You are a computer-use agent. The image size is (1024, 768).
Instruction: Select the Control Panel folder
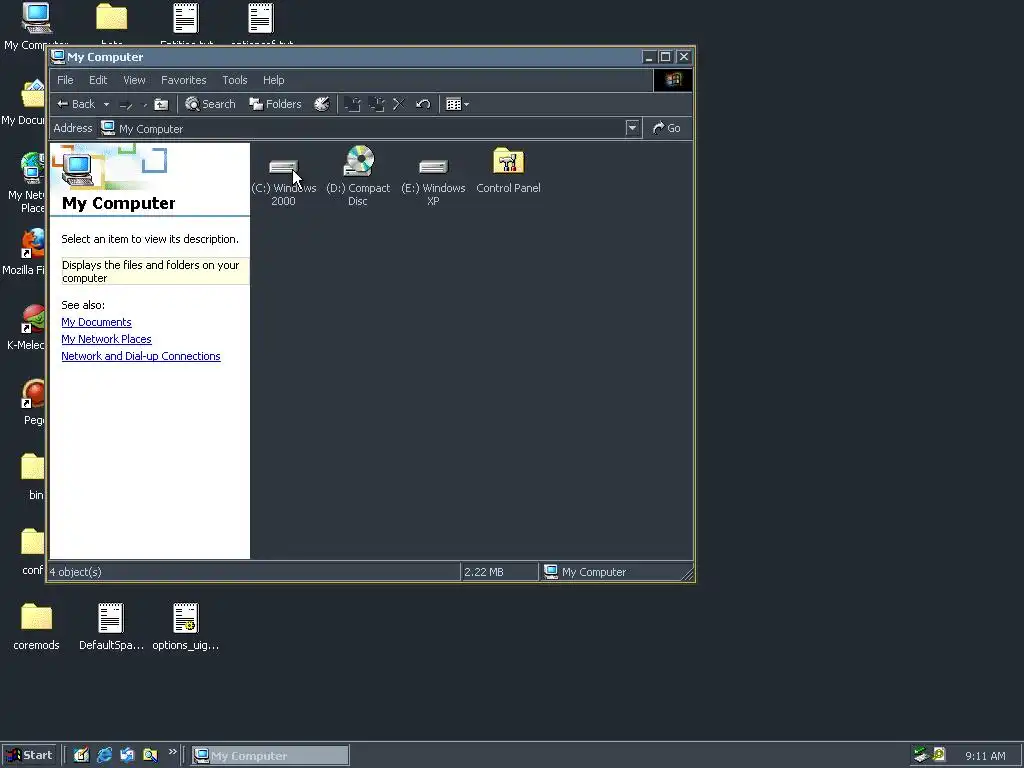(x=508, y=171)
